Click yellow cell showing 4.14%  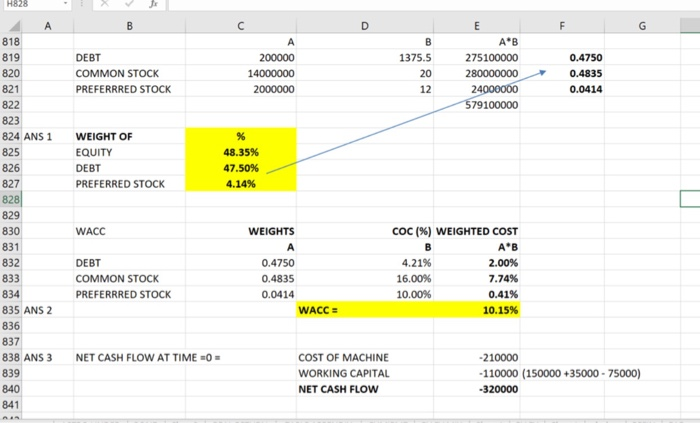(241, 184)
